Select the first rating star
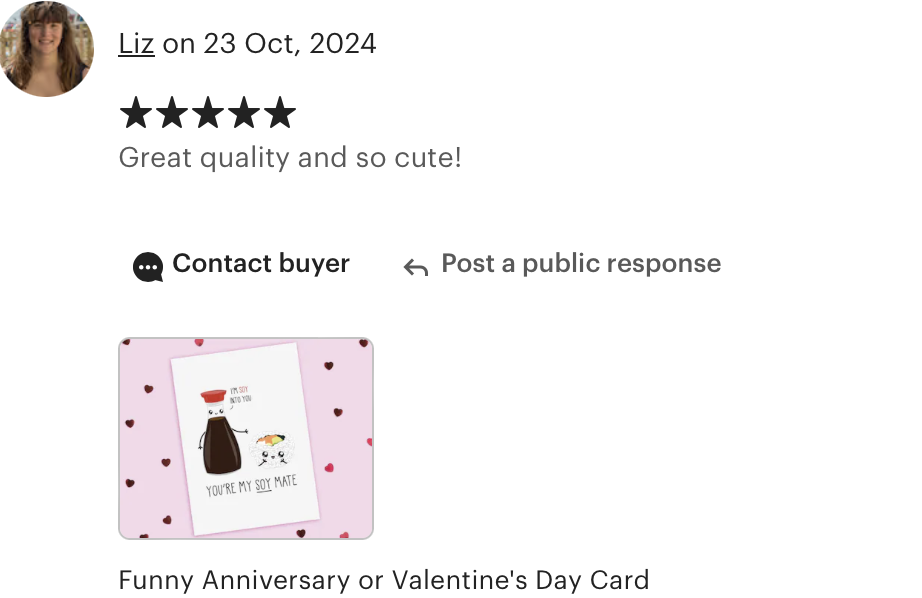 136,112
